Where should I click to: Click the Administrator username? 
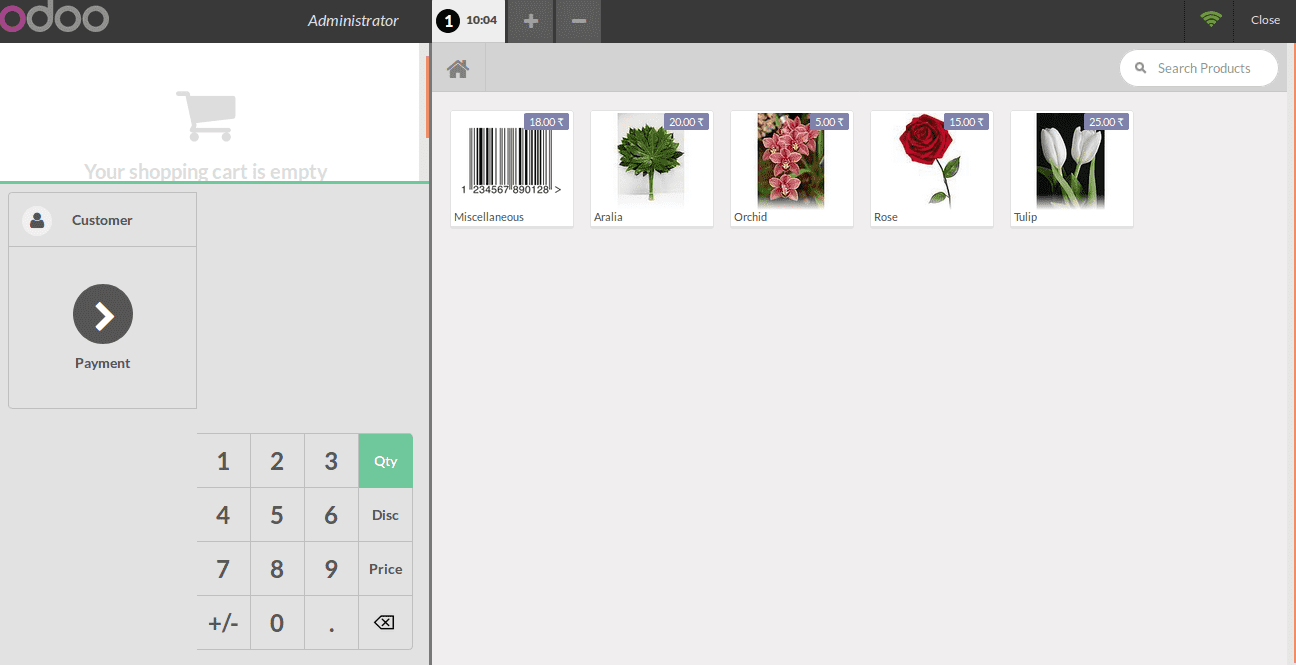353,20
